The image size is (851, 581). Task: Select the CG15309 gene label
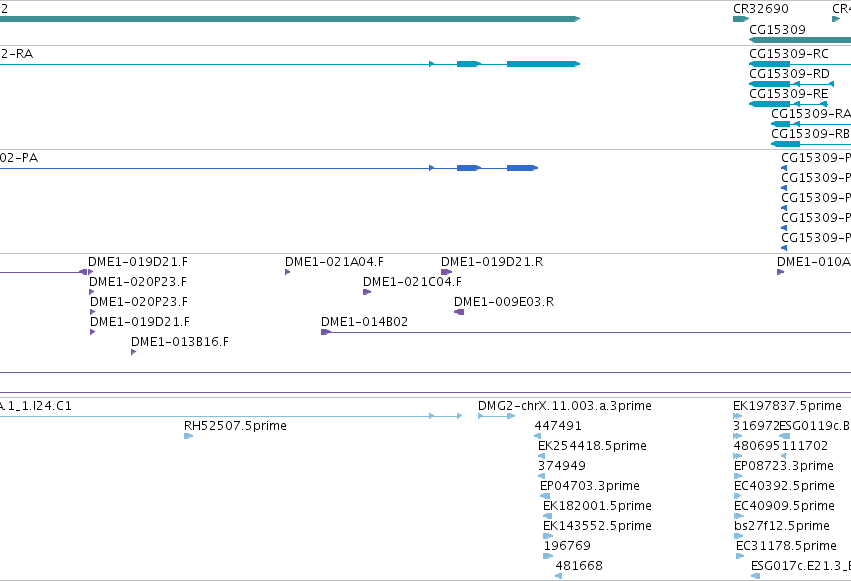pos(777,29)
